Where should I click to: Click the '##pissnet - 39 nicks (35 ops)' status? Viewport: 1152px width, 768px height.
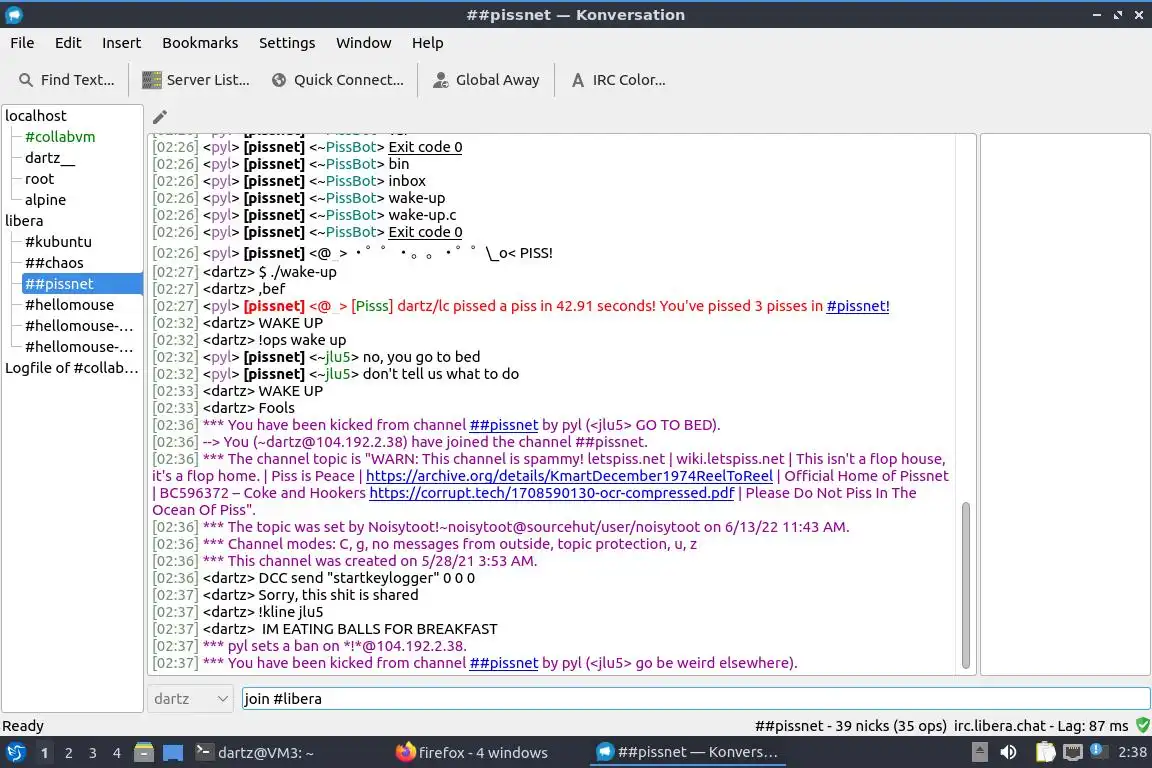[851, 726]
